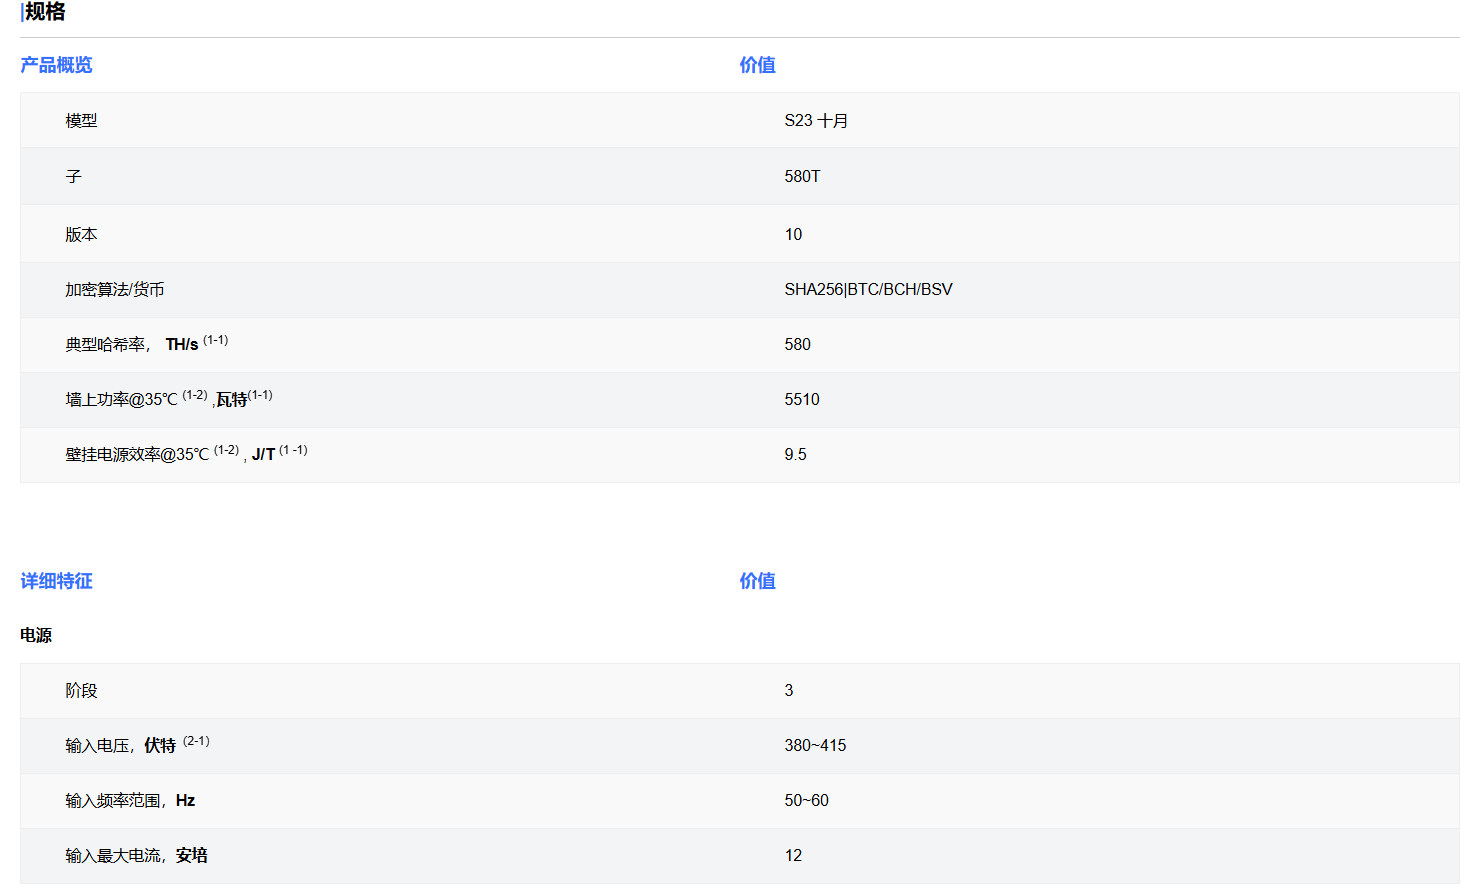Click the 输入最大电流 安培 label
The width and height of the screenshot is (1477, 894).
click(x=136, y=856)
